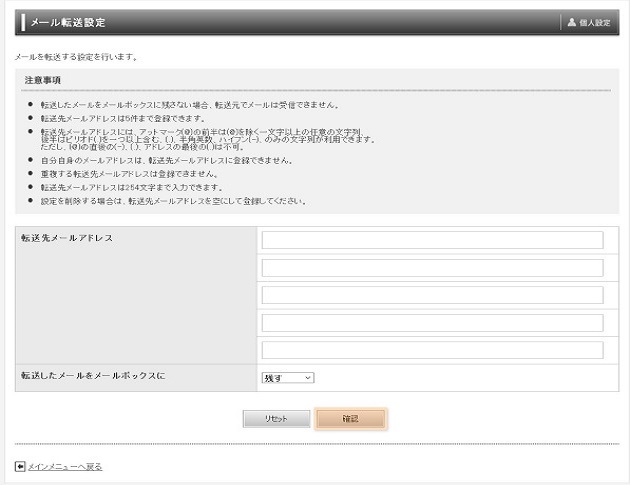Click the 転送先メールアドレス row label

click(67, 238)
